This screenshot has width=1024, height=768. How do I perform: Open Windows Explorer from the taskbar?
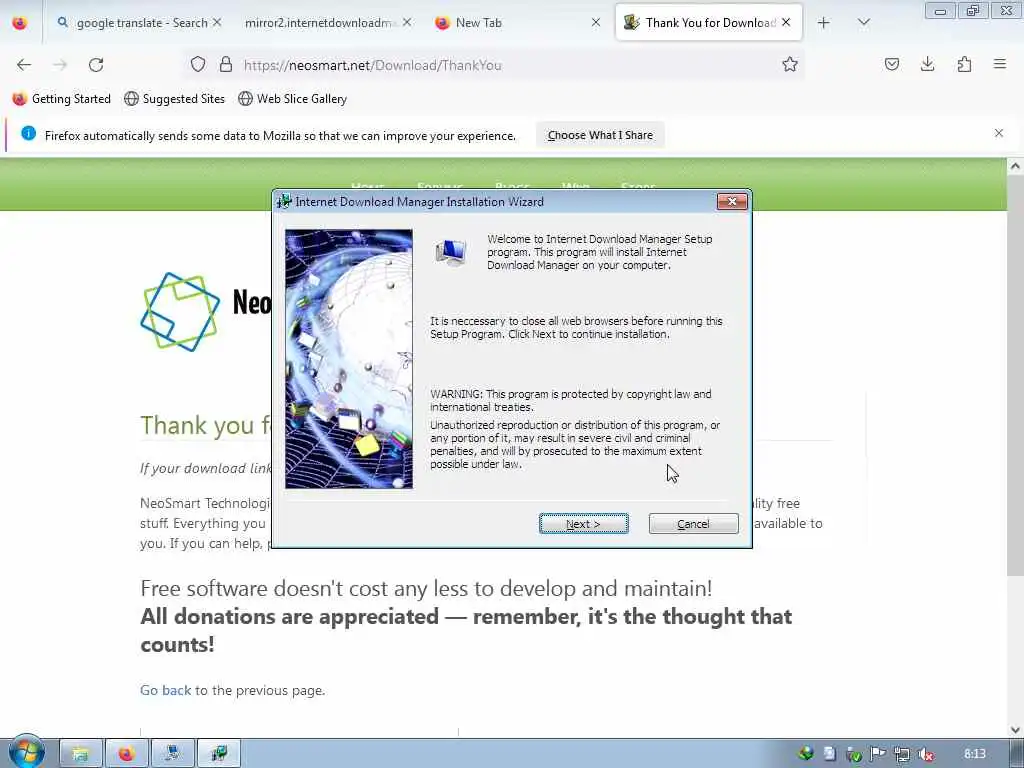80,754
